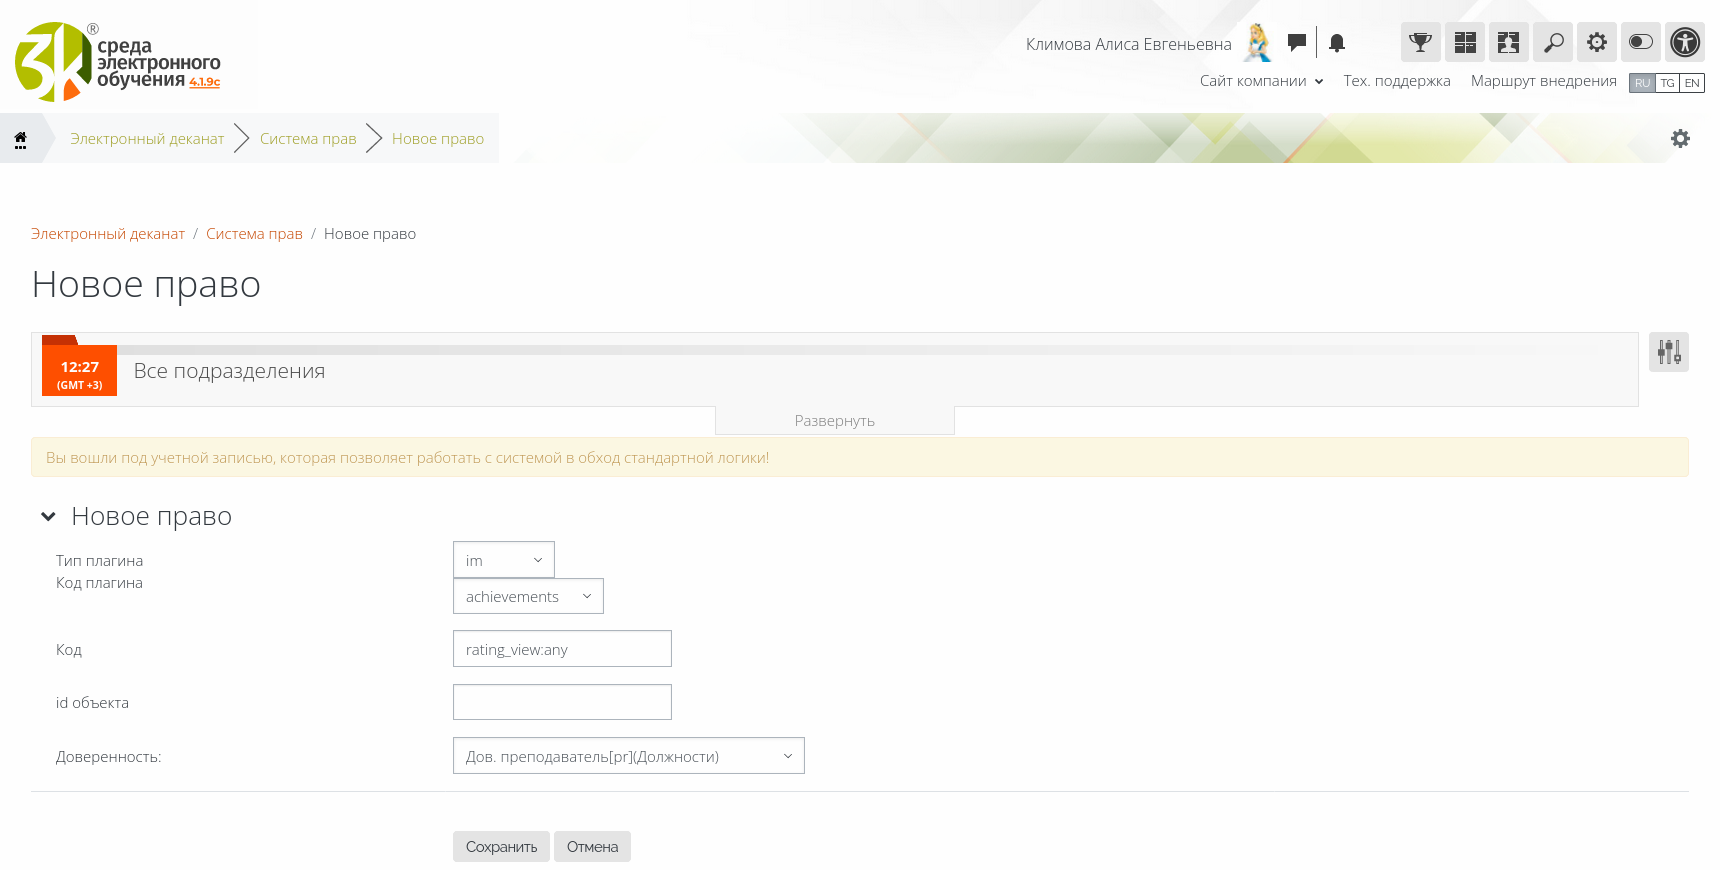Click the Отмена button

point(592,846)
